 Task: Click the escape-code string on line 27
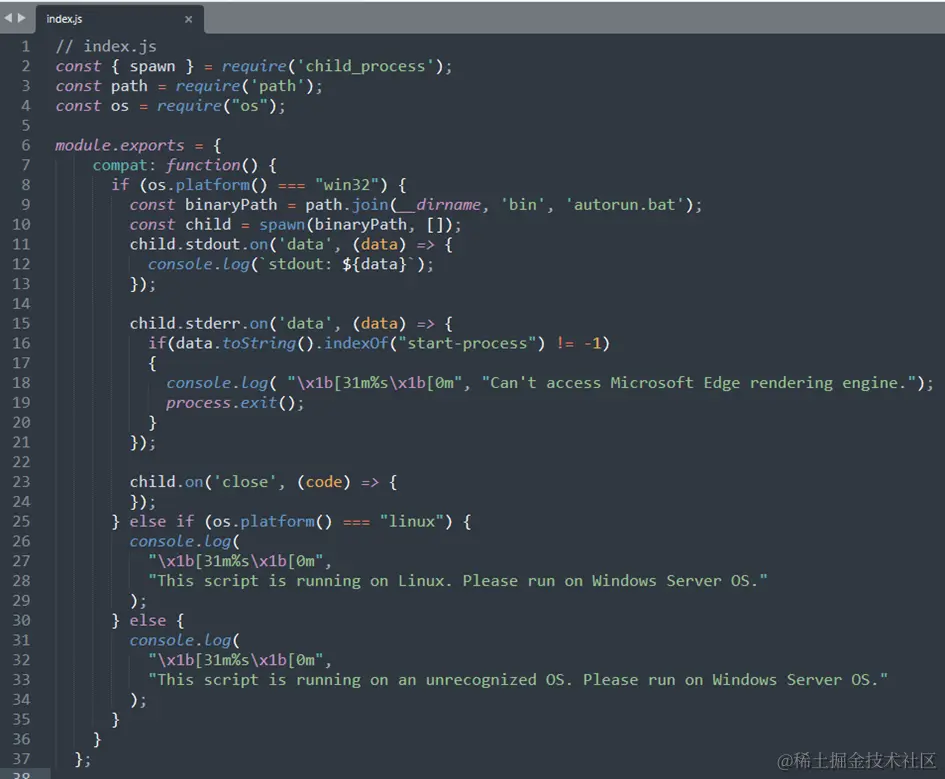tap(236, 561)
